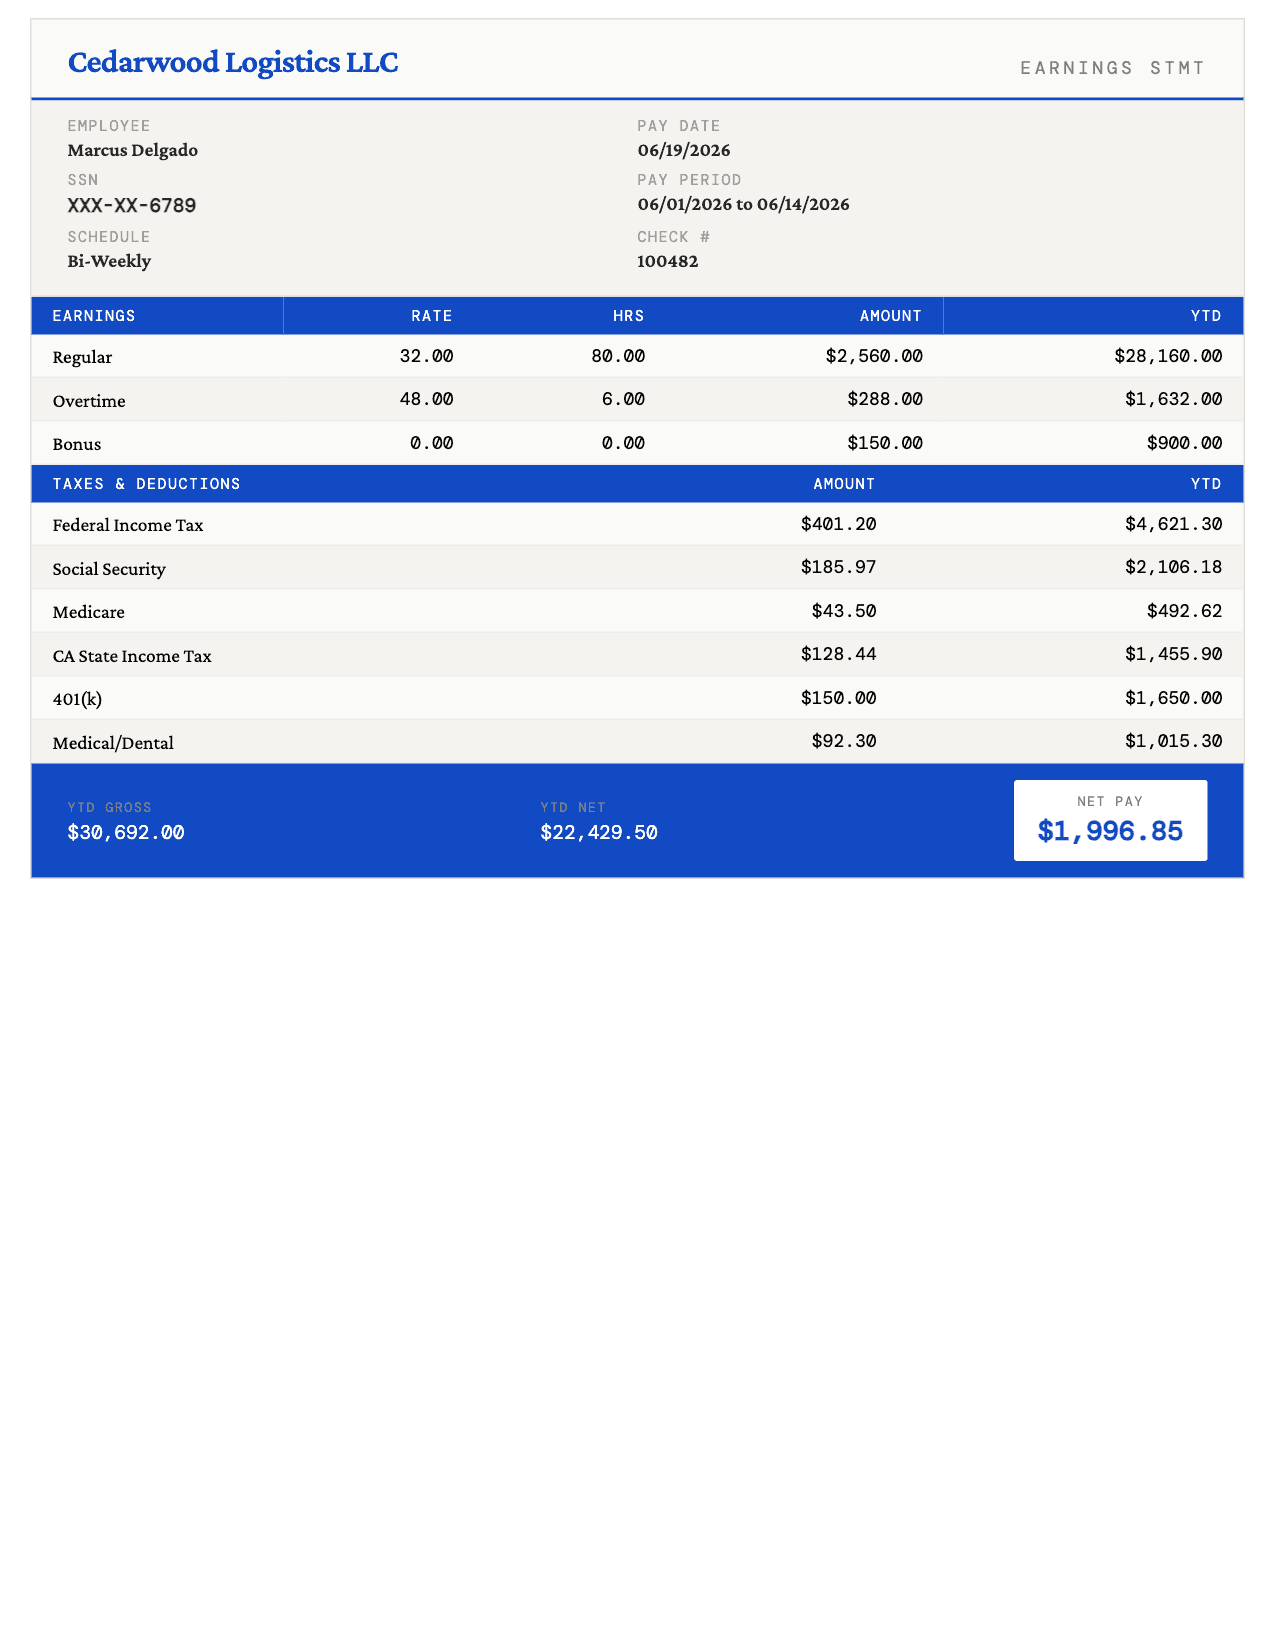Click check number 100482
The width and height of the screenshot is (1275, 1650).
coord(668,262)
